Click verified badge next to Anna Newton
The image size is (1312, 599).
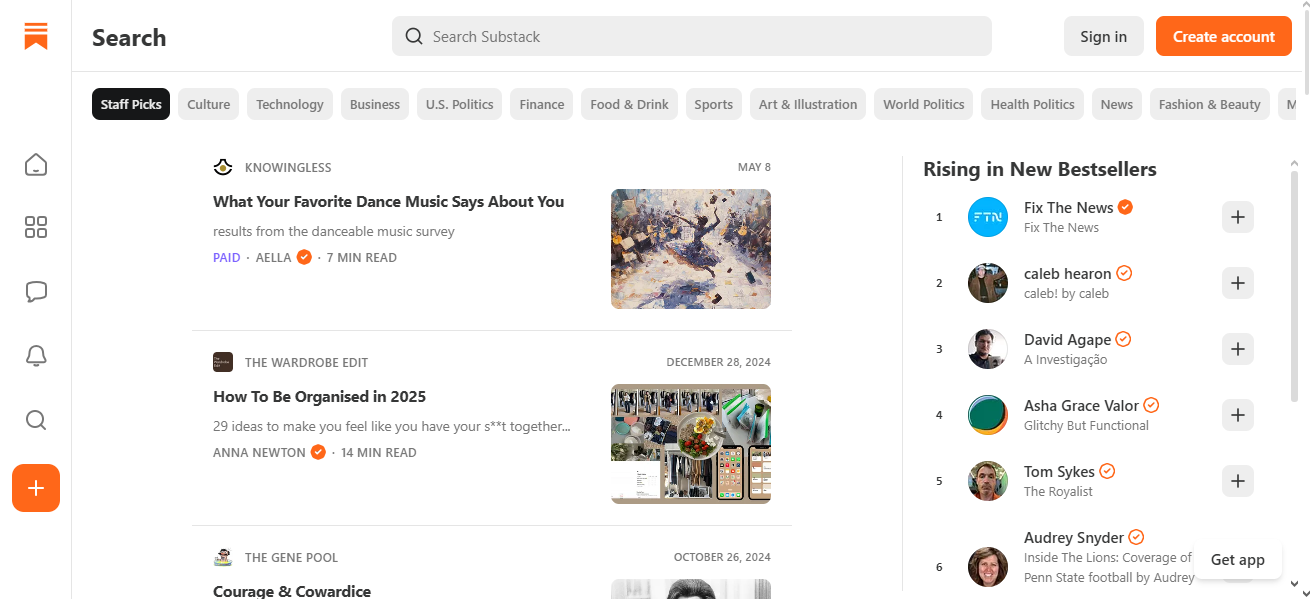pos(318,452)
